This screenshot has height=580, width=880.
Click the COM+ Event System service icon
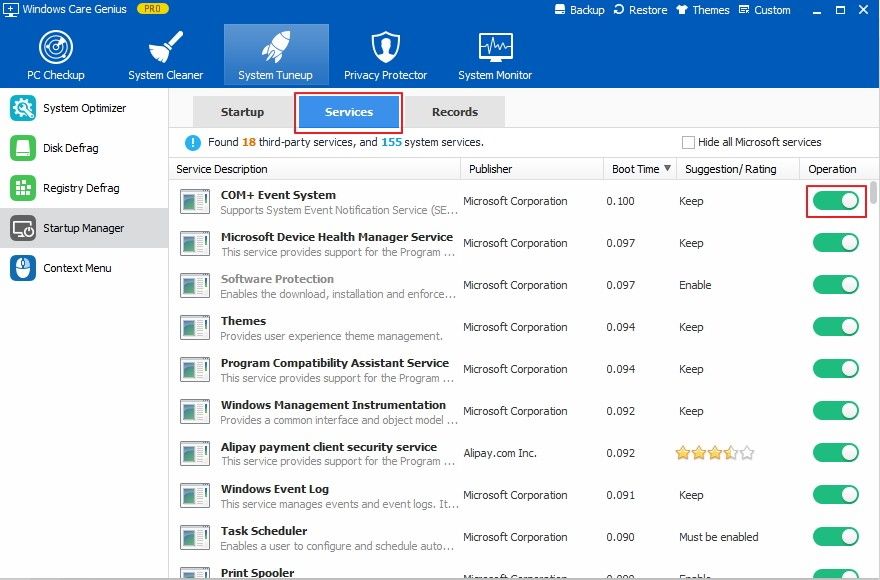click(x=195, y=202)
